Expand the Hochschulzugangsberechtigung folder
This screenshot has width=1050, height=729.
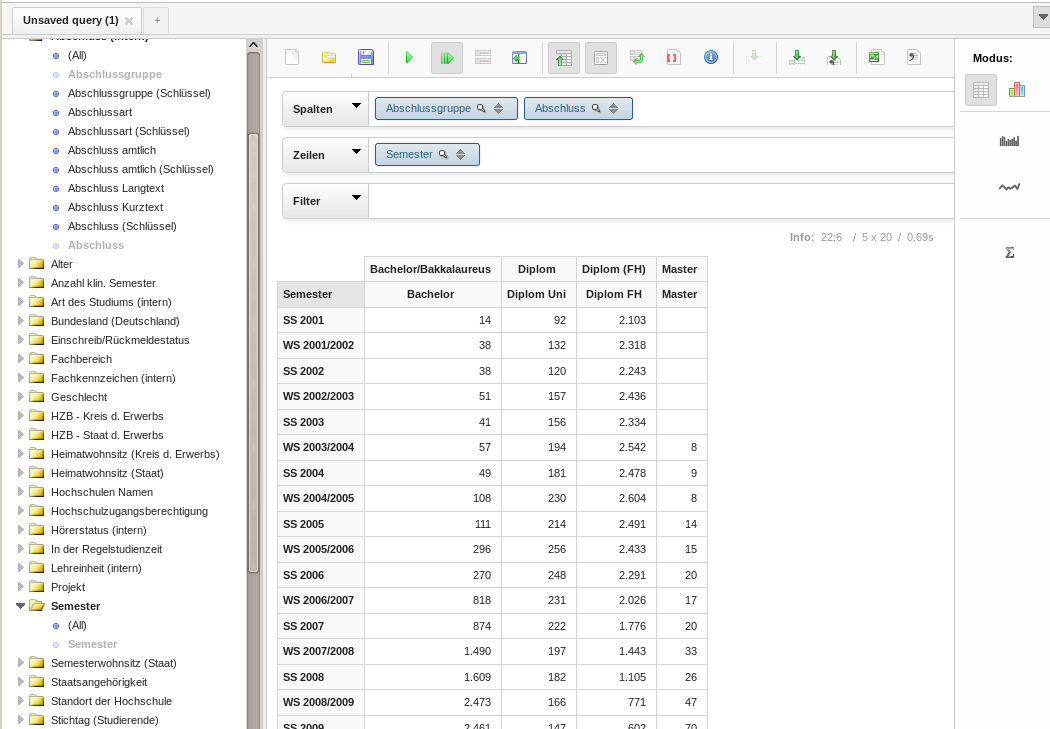pos(21,511)
